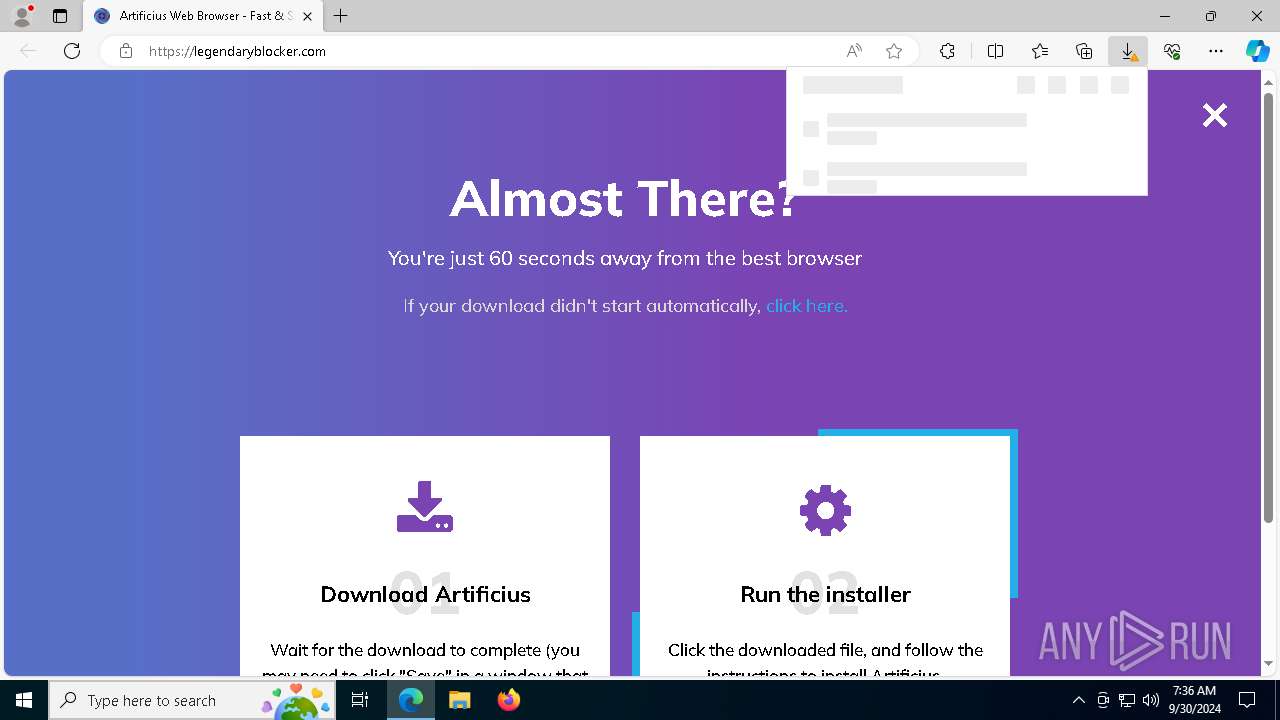1280x720 pixels.
Task: Switch to Microsoft Edge on taskbar
Action: tap(411, 700)
